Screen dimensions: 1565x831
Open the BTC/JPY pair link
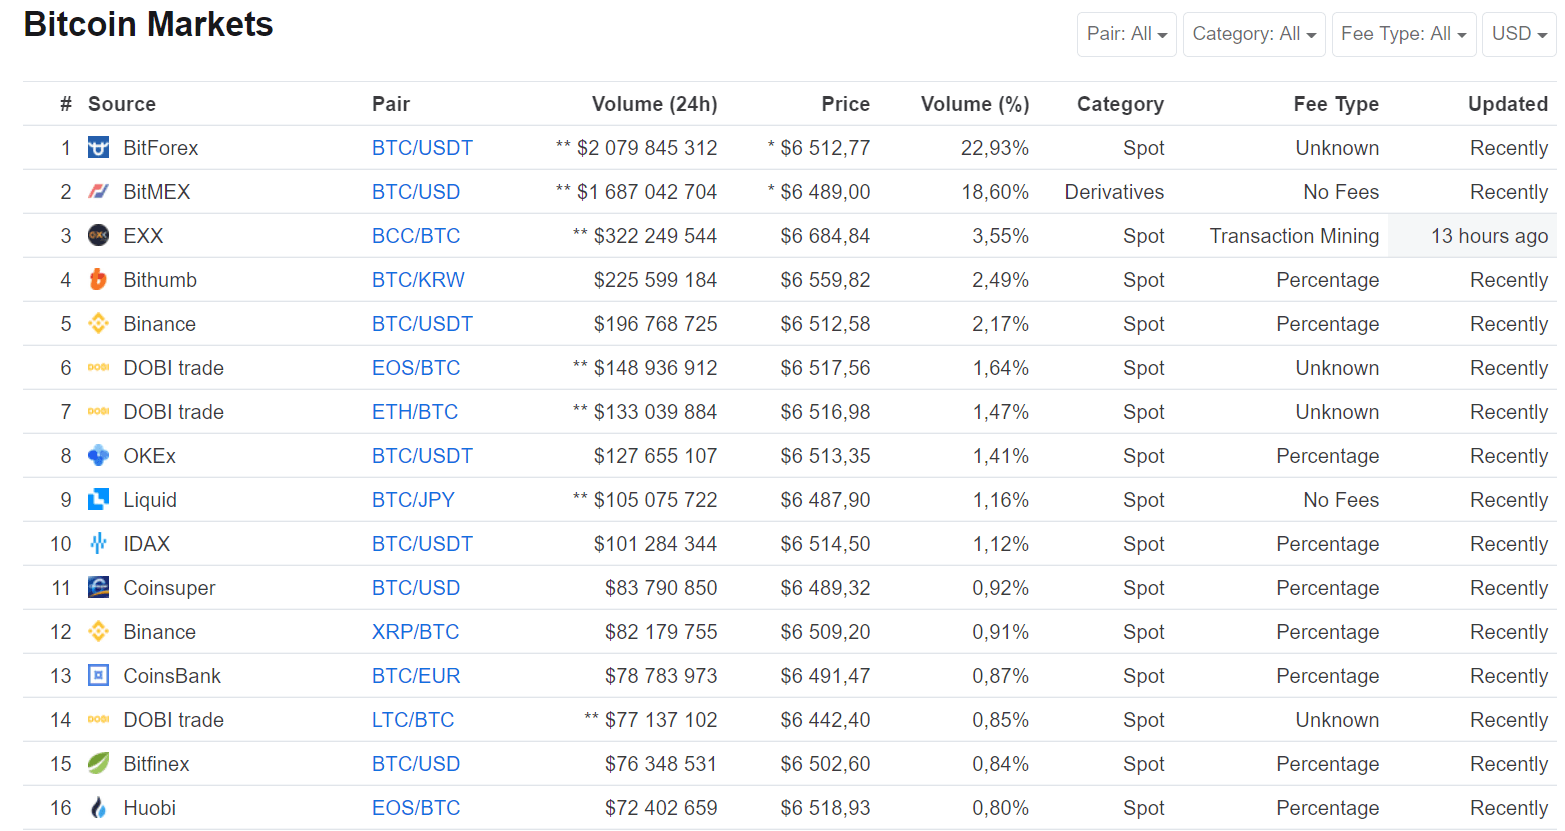(x=413, y=500)
